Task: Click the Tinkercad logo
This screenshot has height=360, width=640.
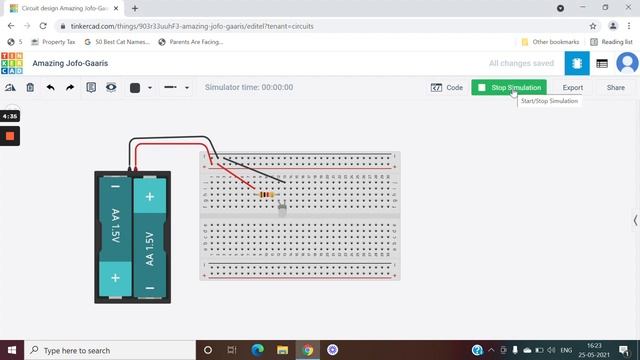Action: (12, 63)
